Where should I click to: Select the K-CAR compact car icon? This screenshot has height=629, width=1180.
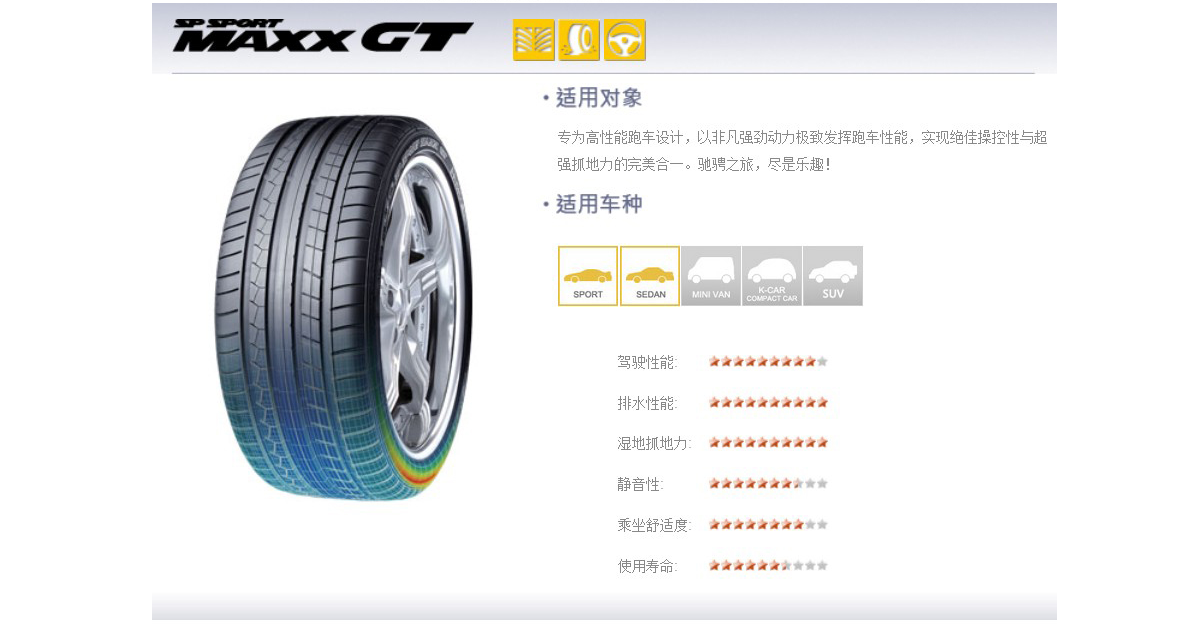(772, 276)
